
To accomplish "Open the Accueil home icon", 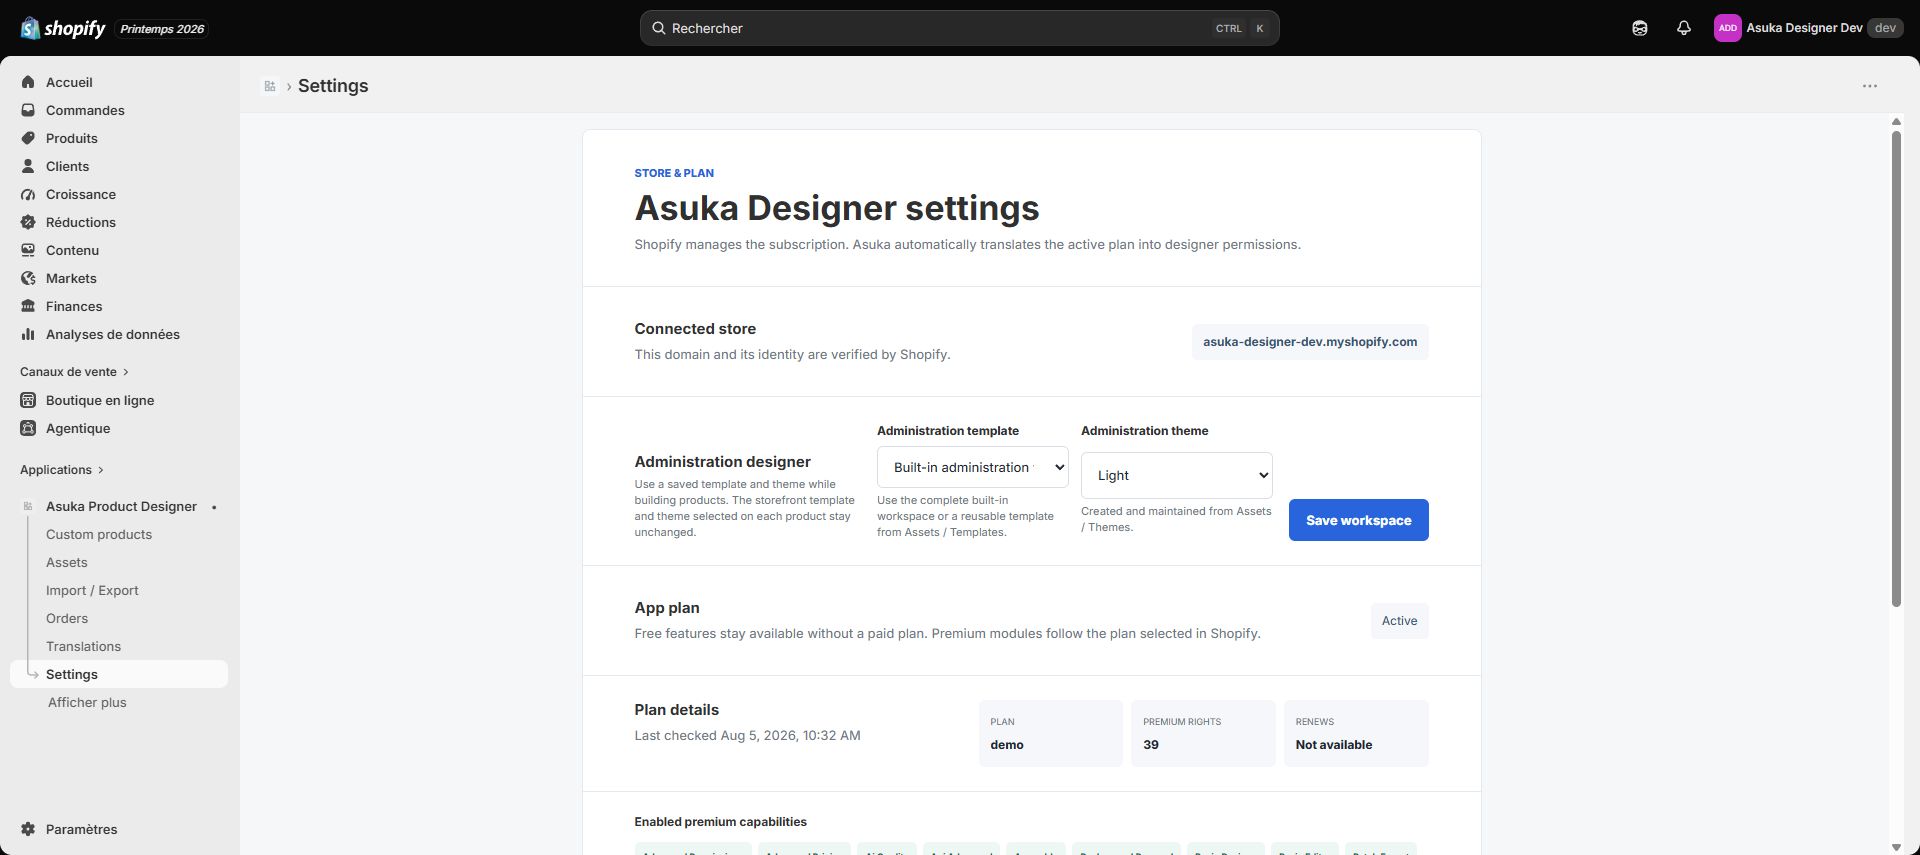I will 28,82.
